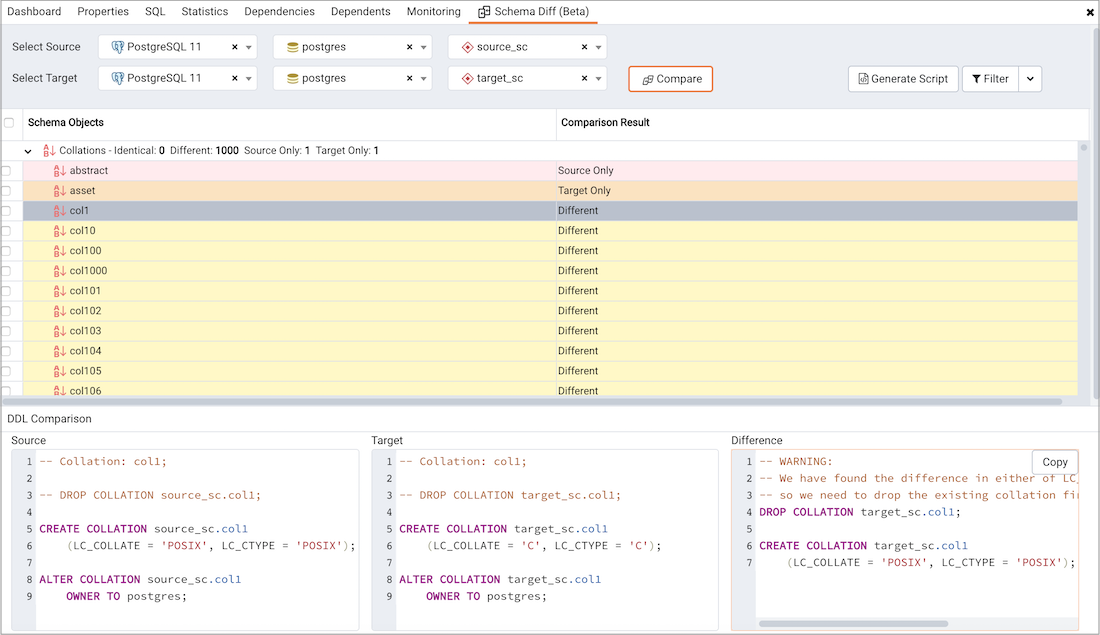
Task: Click the collation icon beside col103 row
Action: (x=60, y=331)
